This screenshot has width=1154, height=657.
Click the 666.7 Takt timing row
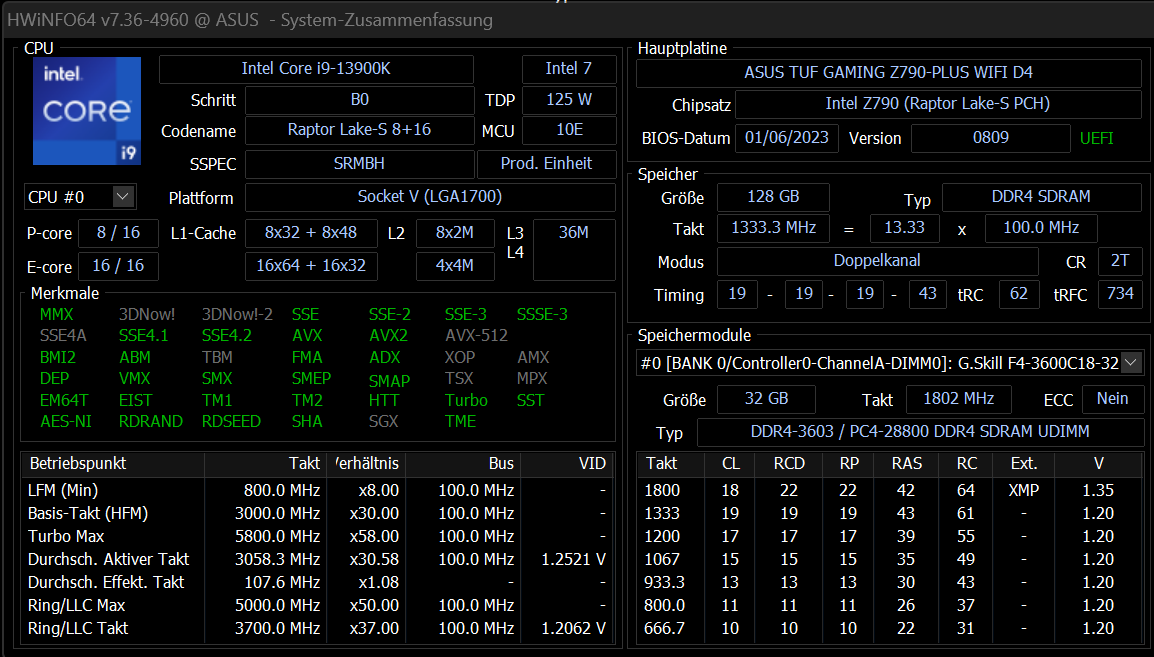(x=890, y=628)
